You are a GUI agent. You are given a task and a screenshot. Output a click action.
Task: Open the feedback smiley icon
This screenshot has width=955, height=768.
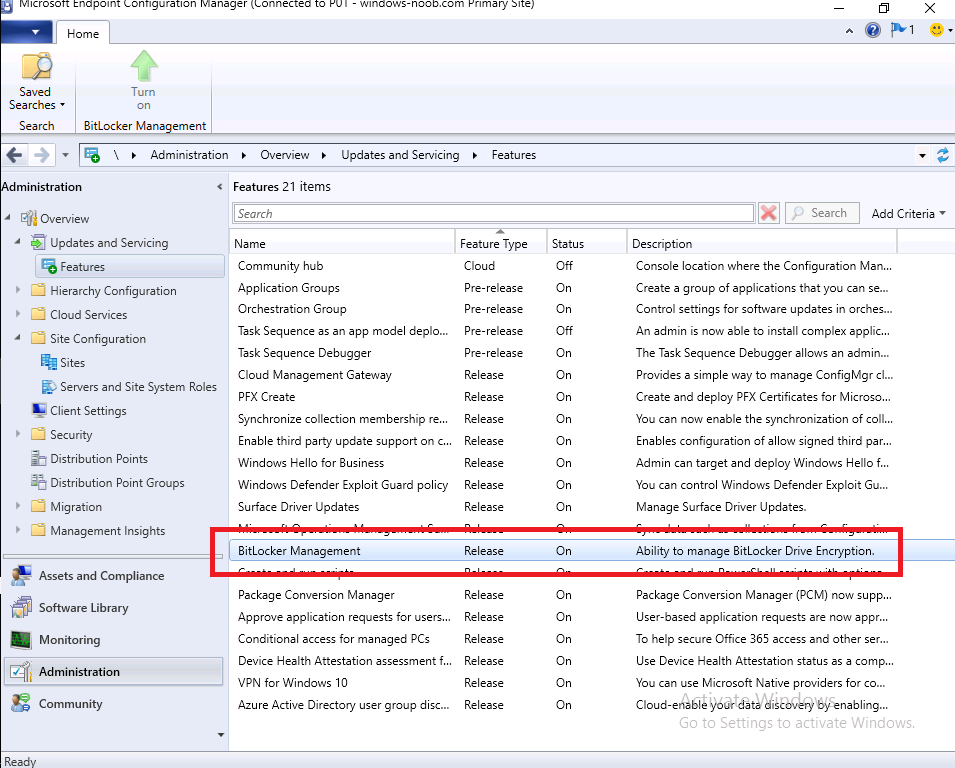937,29
